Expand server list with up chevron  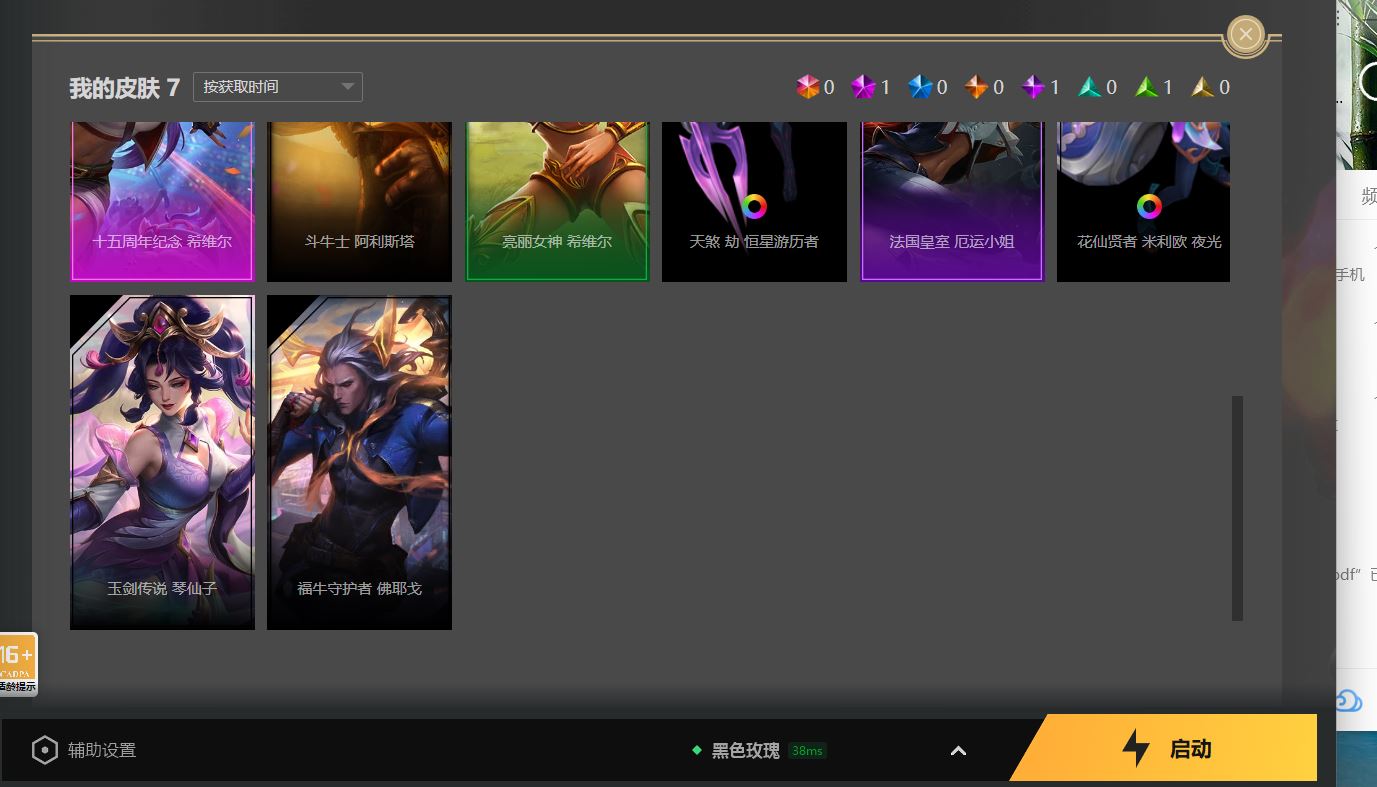coord(958,751)
